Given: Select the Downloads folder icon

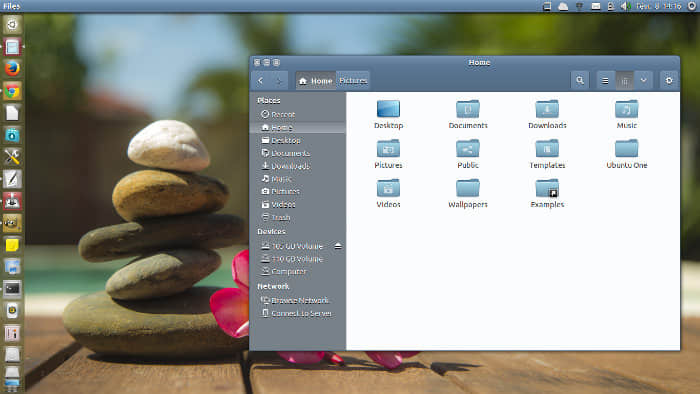Looking at the screenshot, I should tap(547, 109).
